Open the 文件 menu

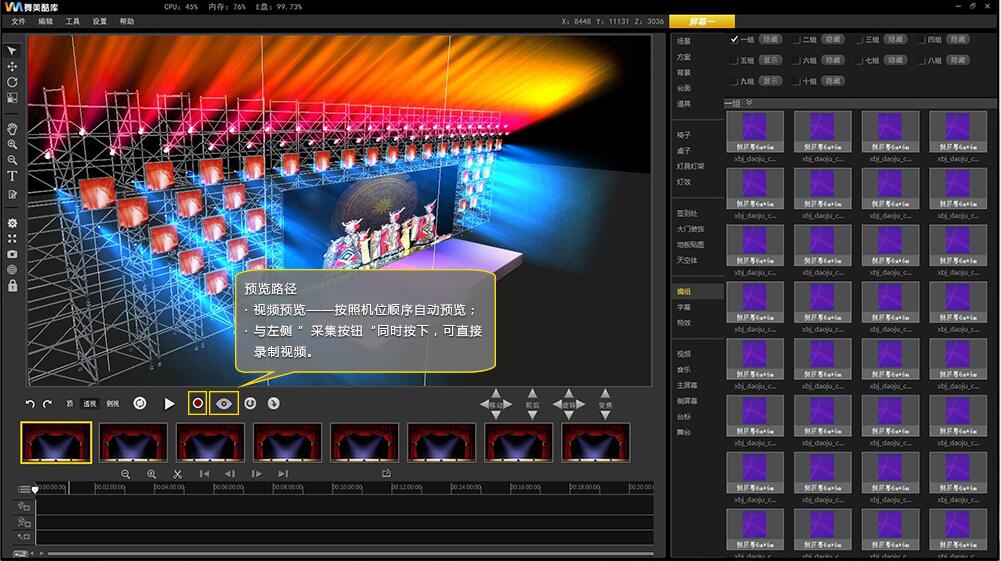(19, 21)
